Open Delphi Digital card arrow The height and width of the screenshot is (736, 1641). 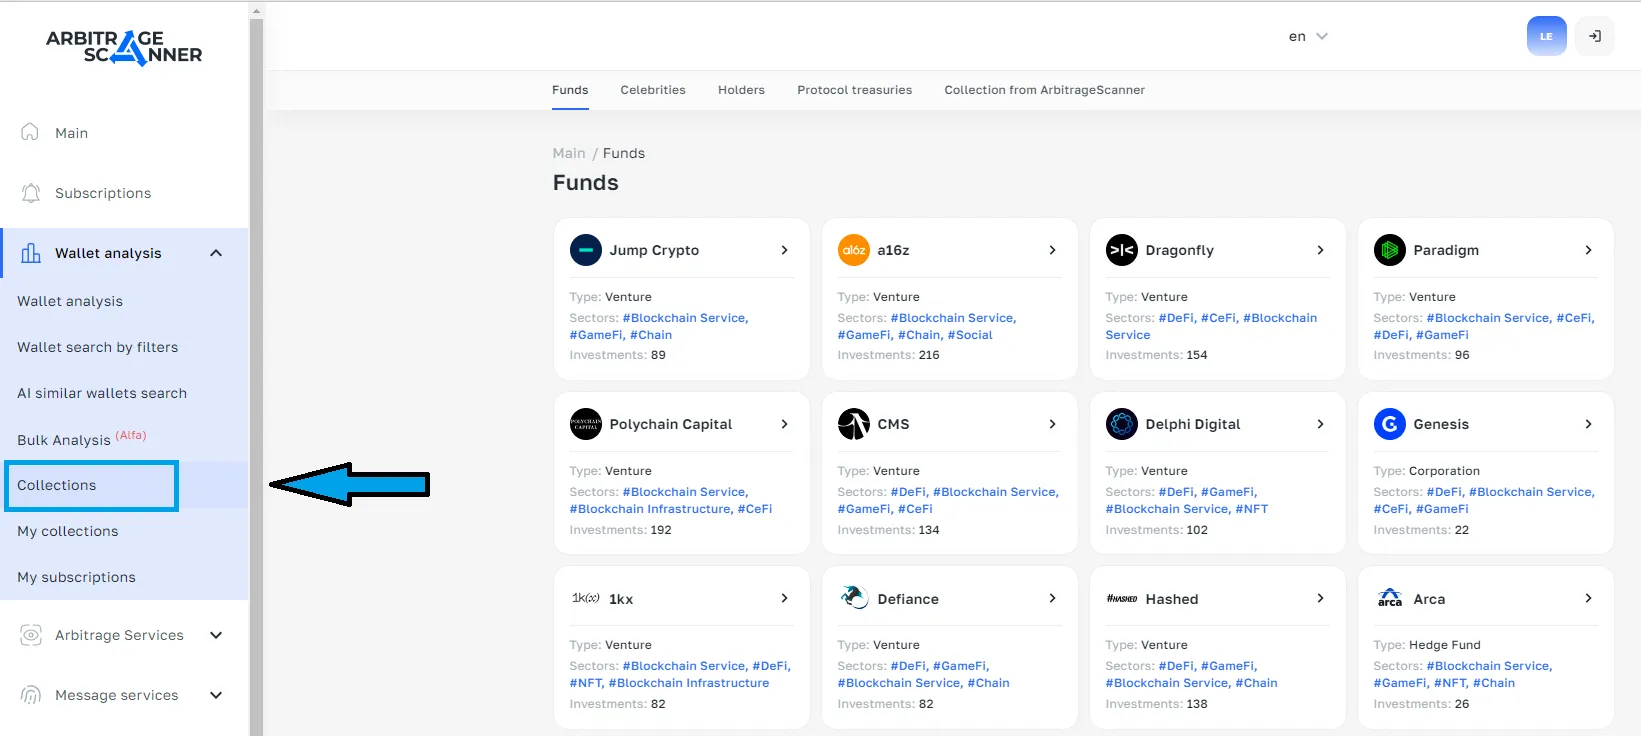[1320, 424]
